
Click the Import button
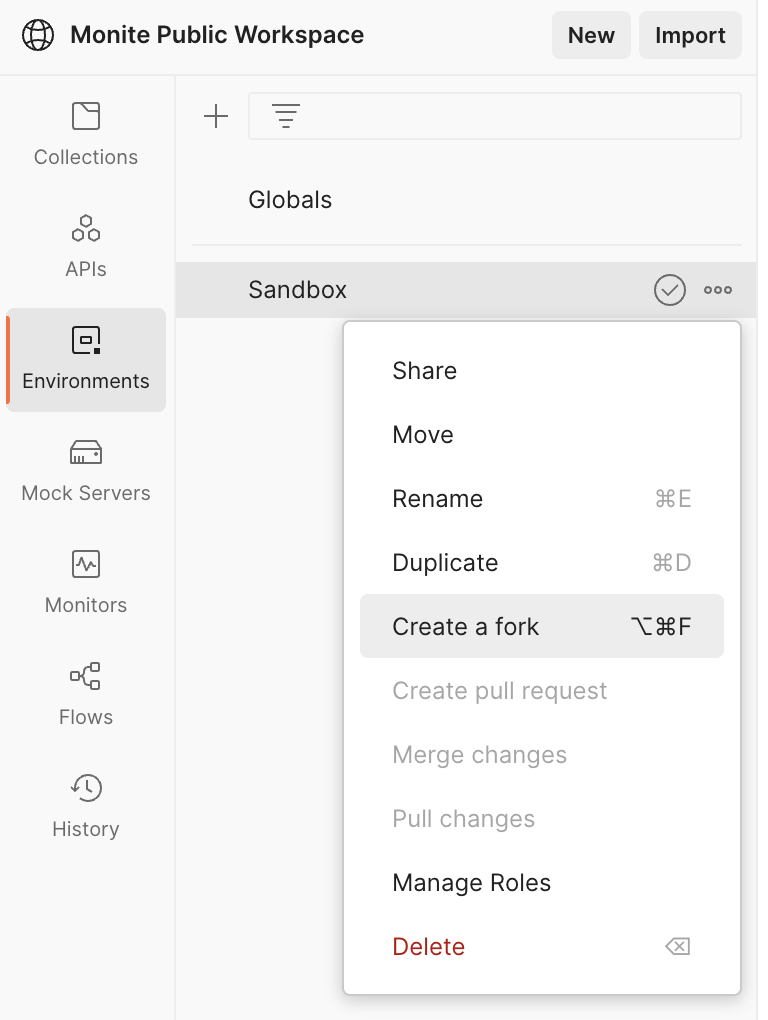click(690, 36)
